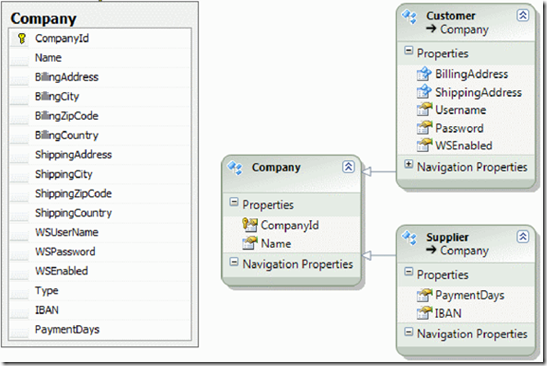Screen dimensions: 547x366
Task: Collapse the Properties section of Supplier entity
Action: tap(409, 272)
